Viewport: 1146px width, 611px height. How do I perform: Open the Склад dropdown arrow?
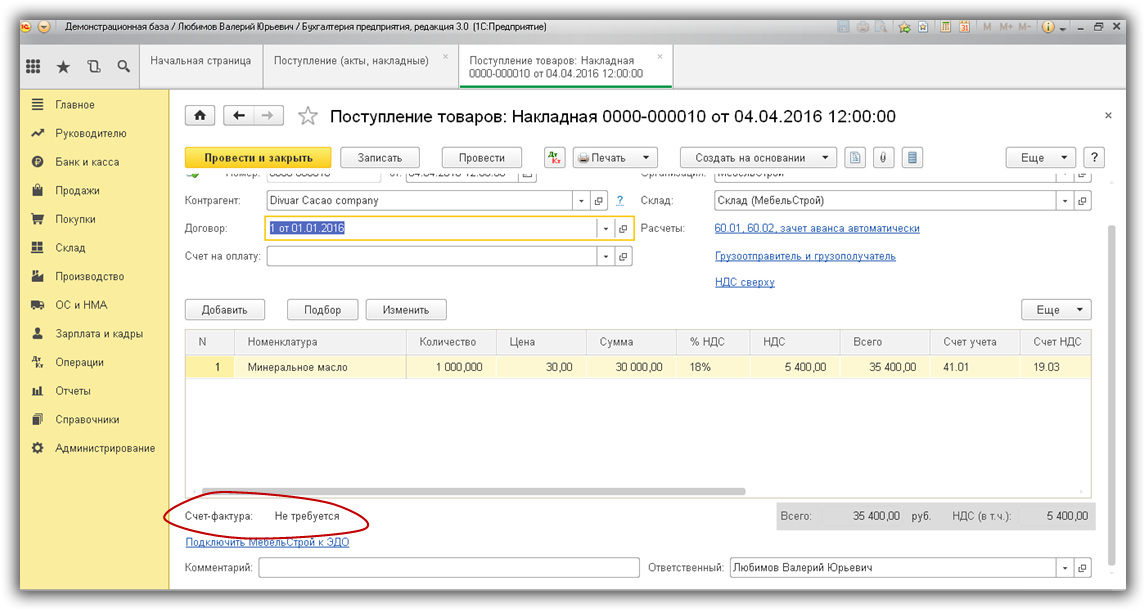point(1065,201)
